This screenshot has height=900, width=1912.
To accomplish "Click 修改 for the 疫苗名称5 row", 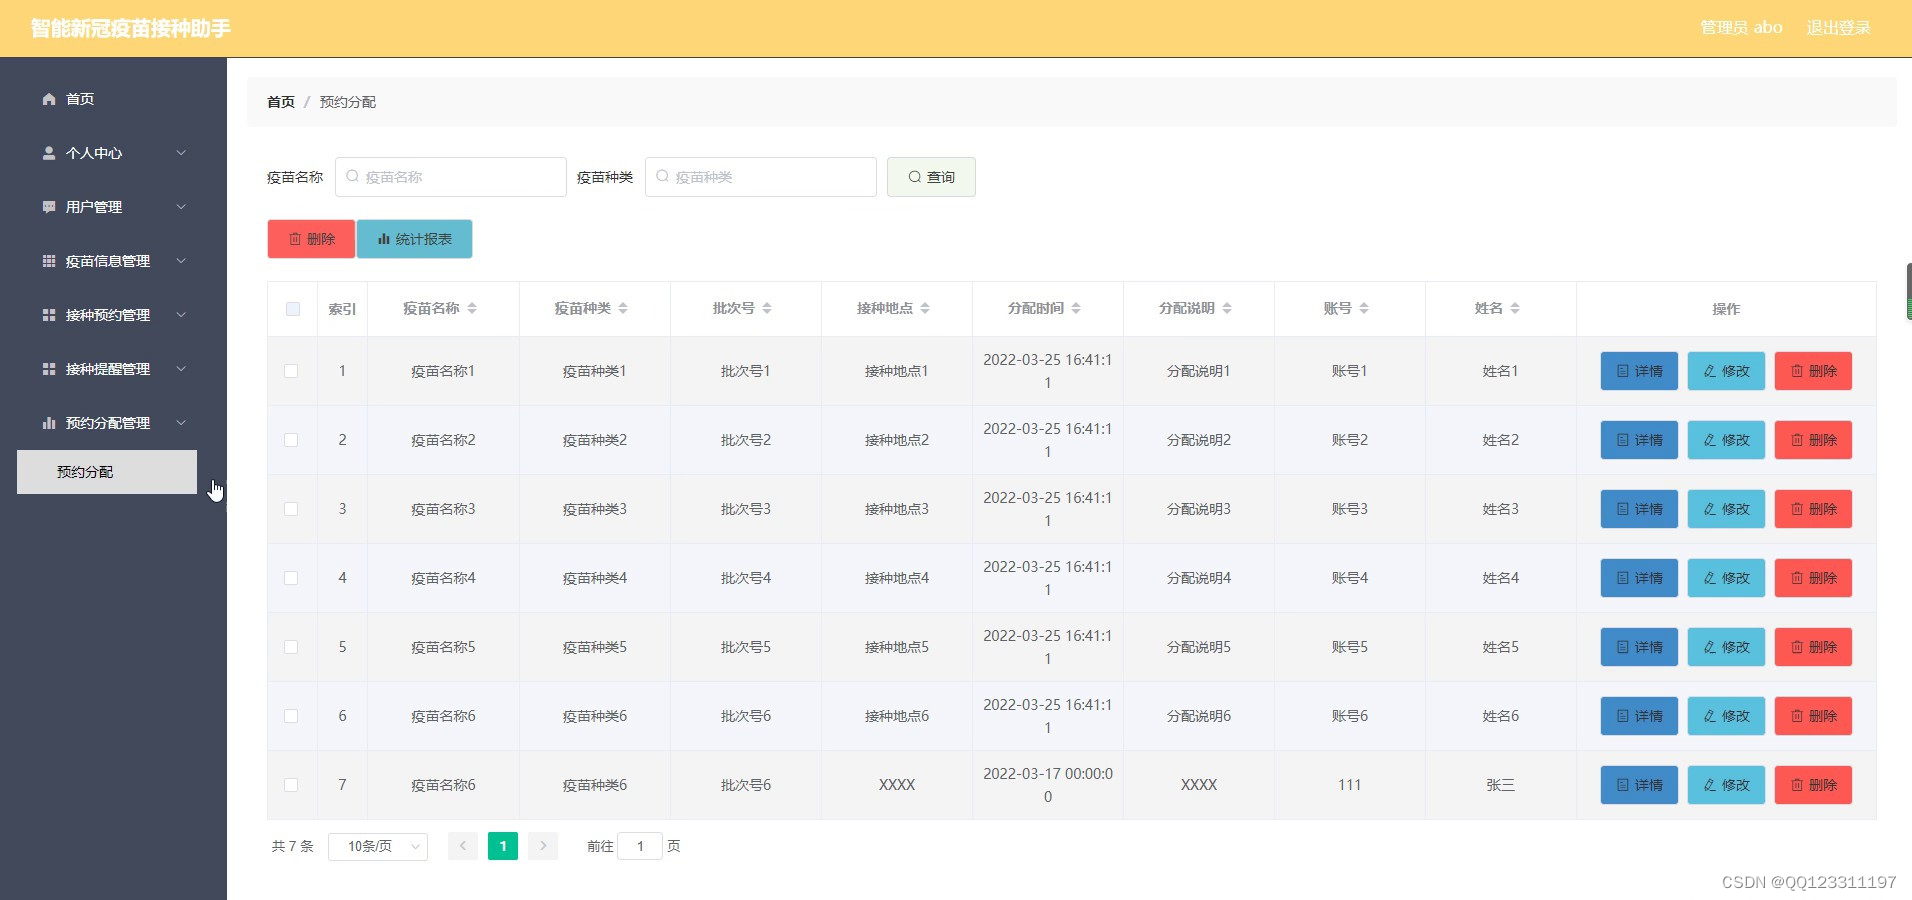I will 1726,647.
